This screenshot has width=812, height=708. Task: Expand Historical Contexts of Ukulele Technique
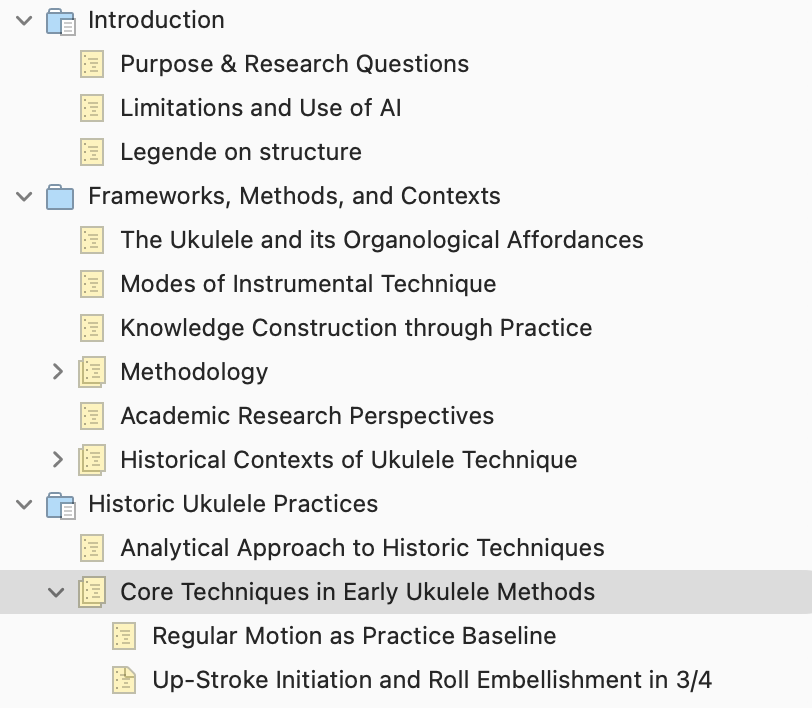[x=57, y=460]
